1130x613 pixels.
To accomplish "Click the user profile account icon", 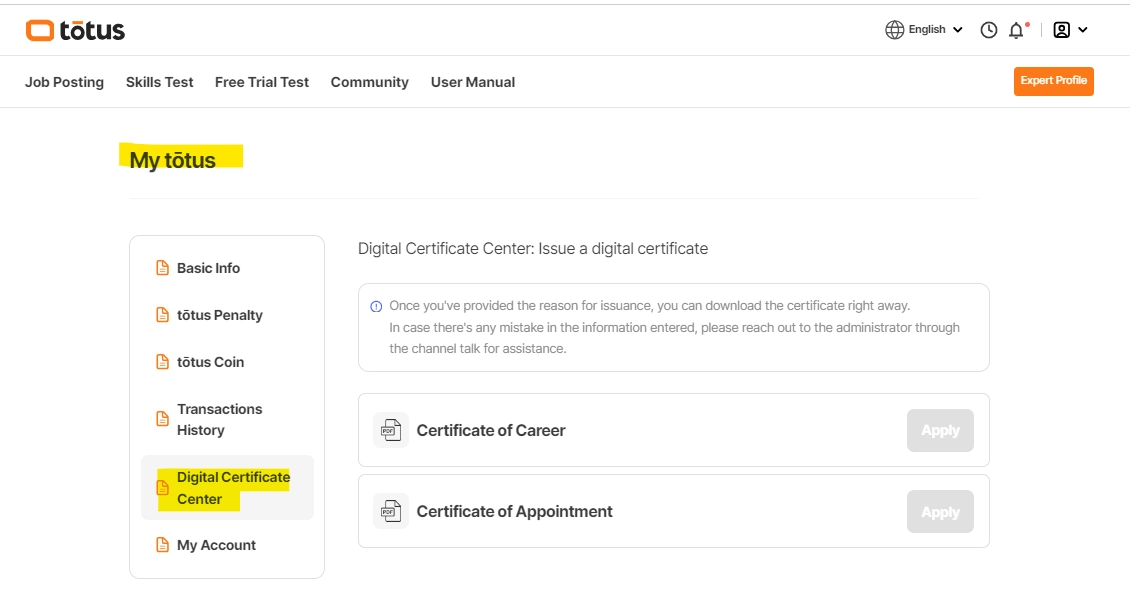I will pyautogui.click(x=1062, y=30).
